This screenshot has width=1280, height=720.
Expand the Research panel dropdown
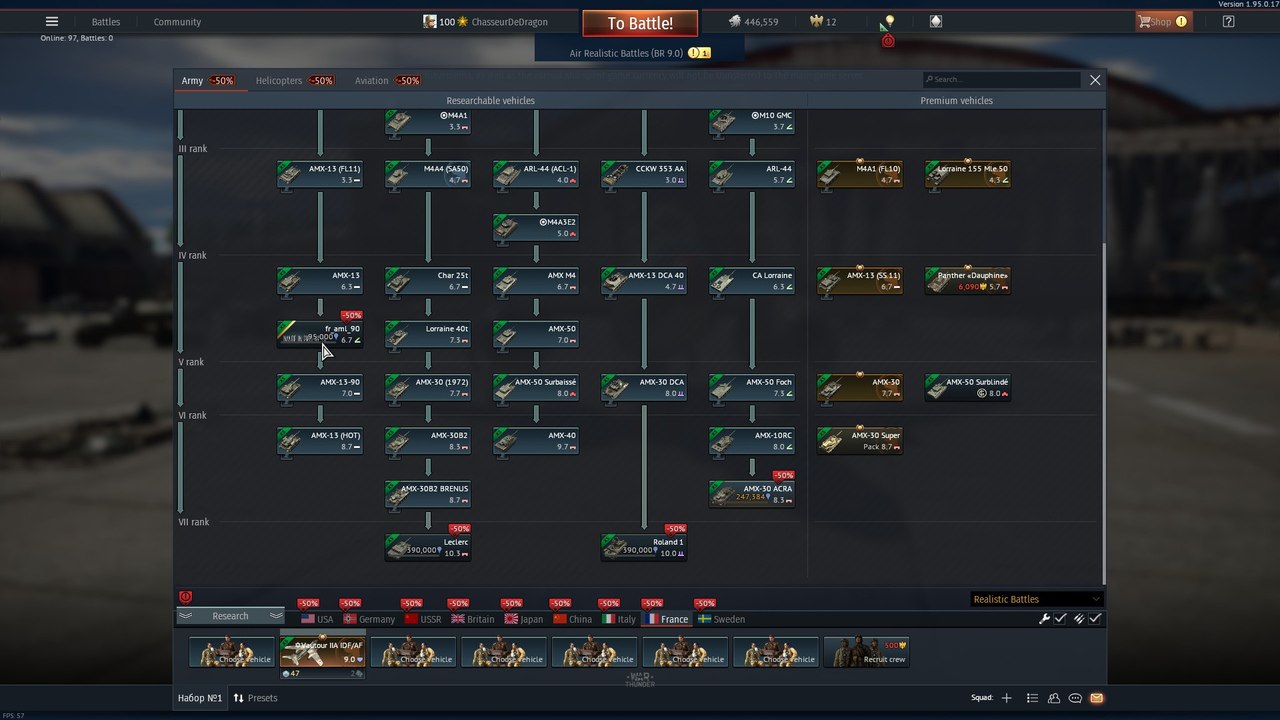[230, 616]
